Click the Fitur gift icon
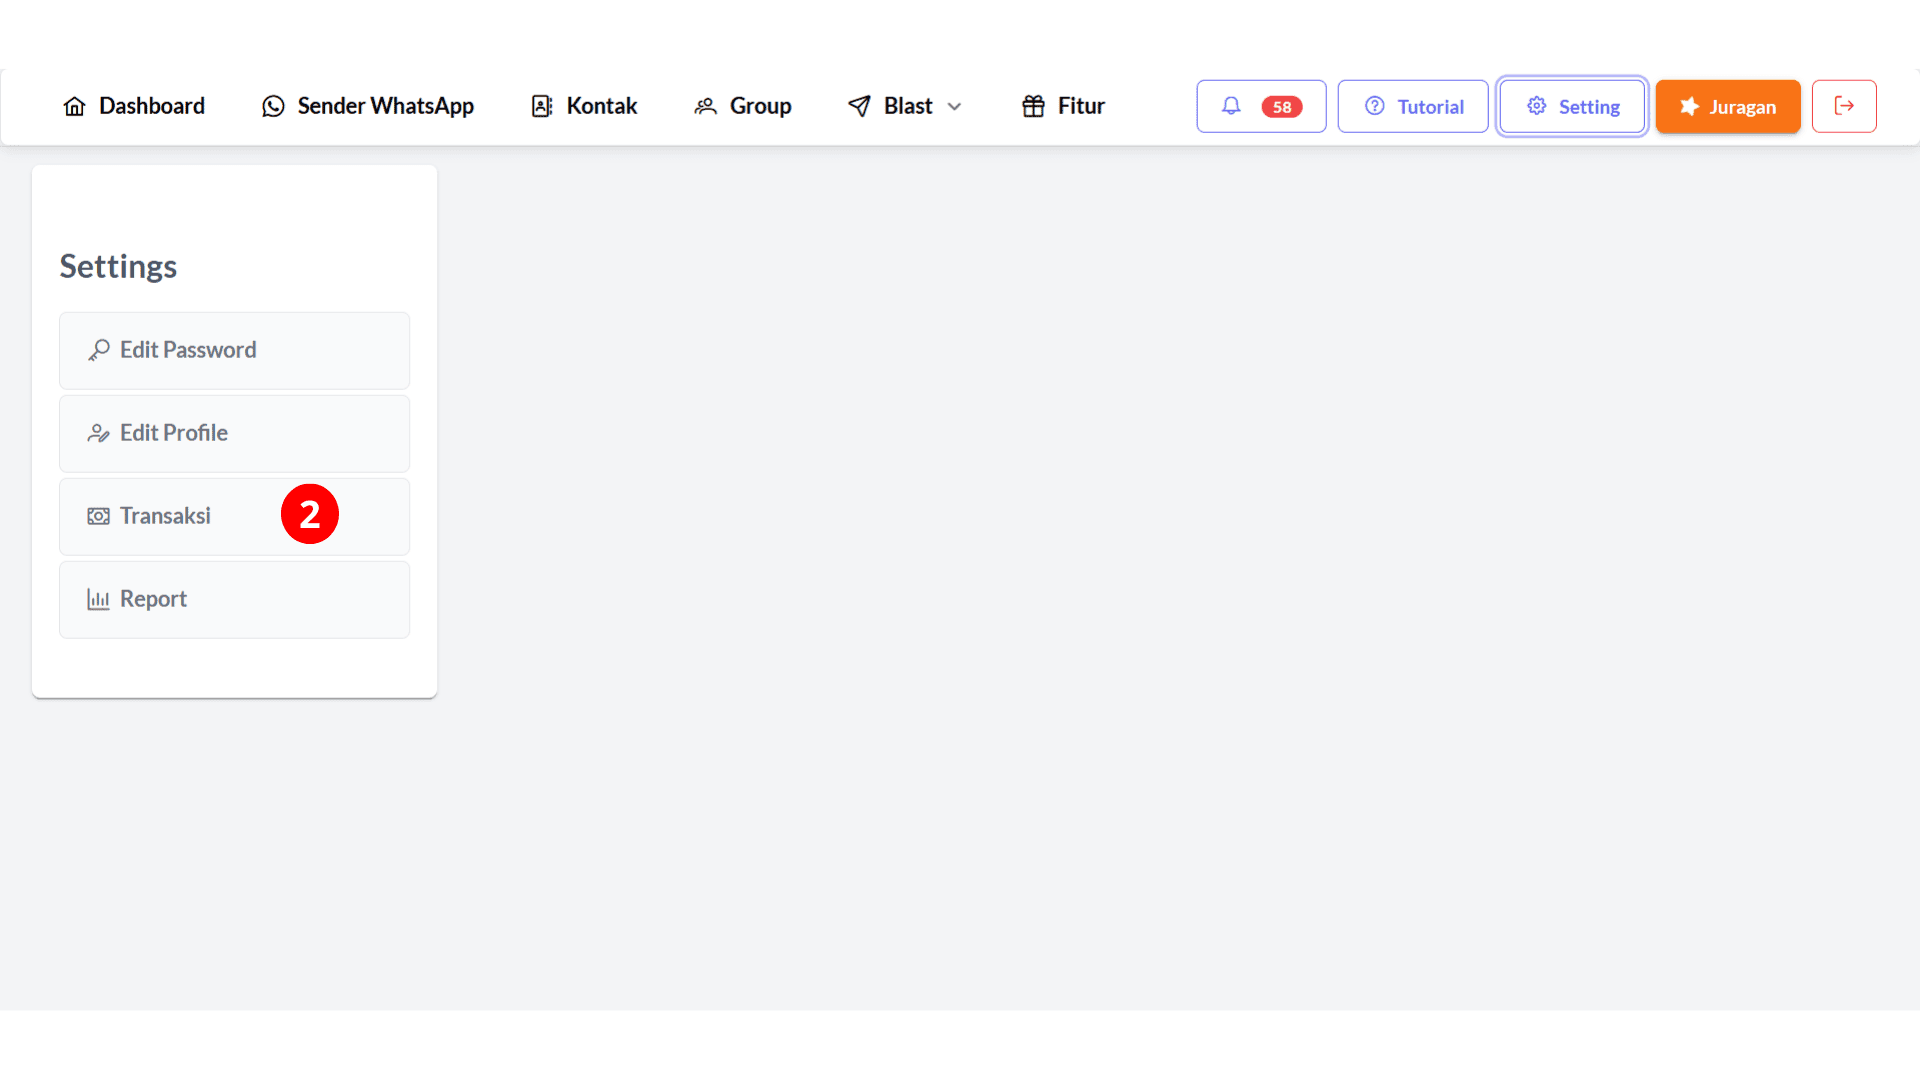The height and width of the screenshot is (1080, 1920). click(x=1033, y=106)
